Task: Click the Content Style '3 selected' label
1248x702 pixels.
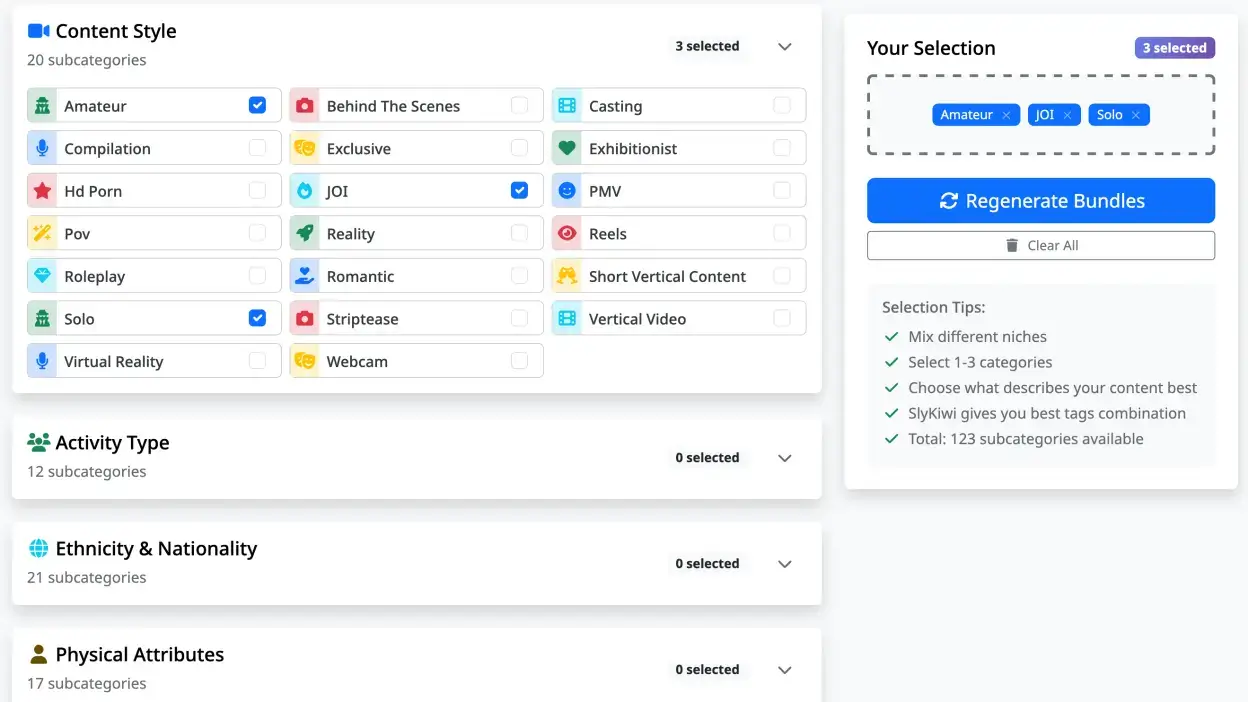Action: click(x=707, y=46)
